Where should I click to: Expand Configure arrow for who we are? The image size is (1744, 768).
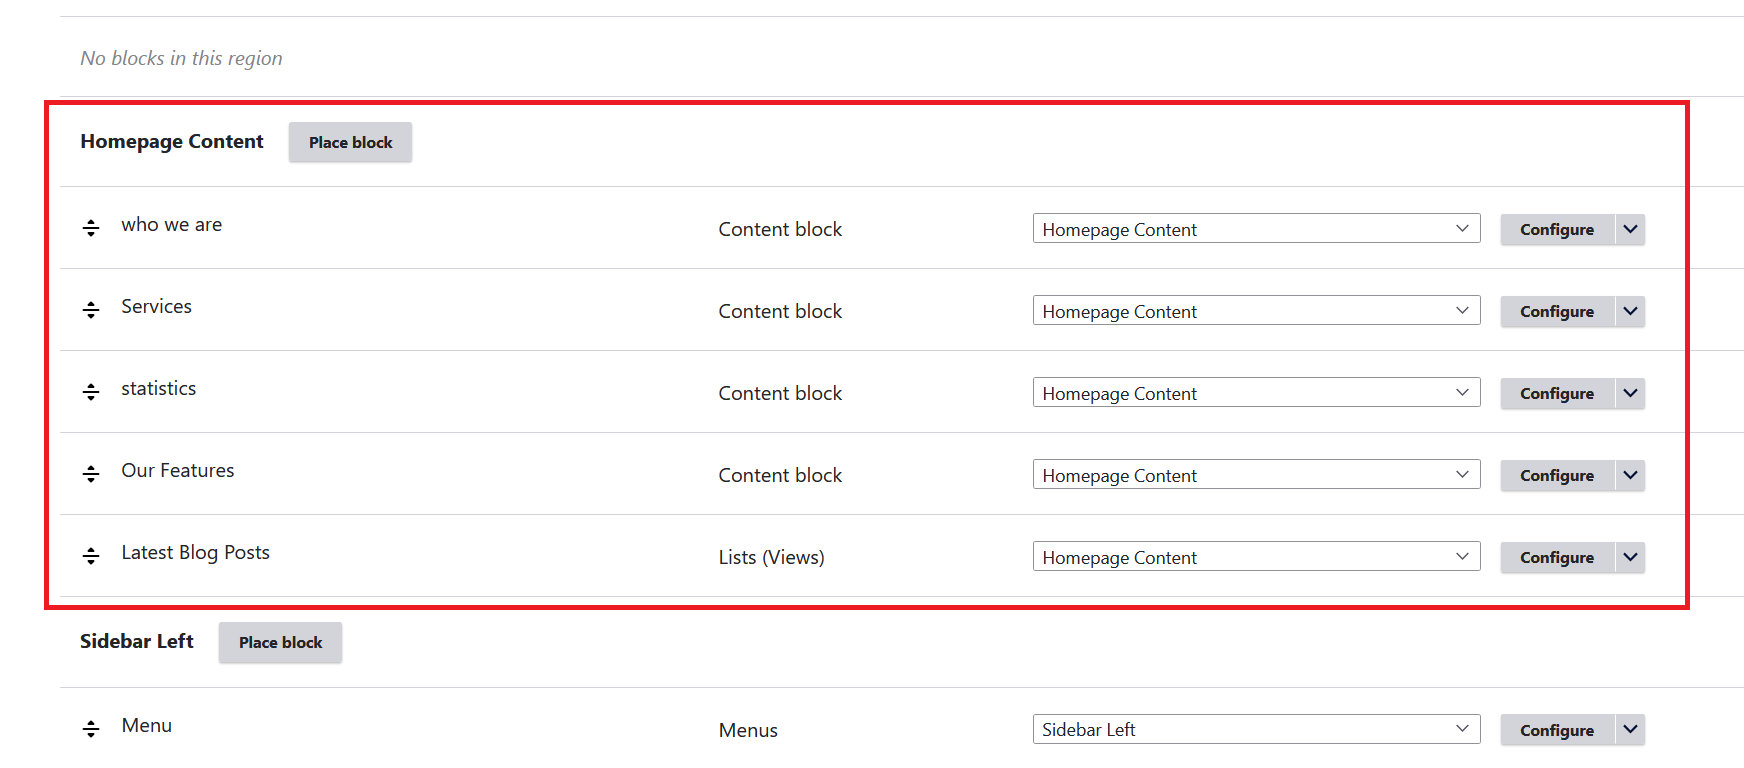(x=1630, y=229)
